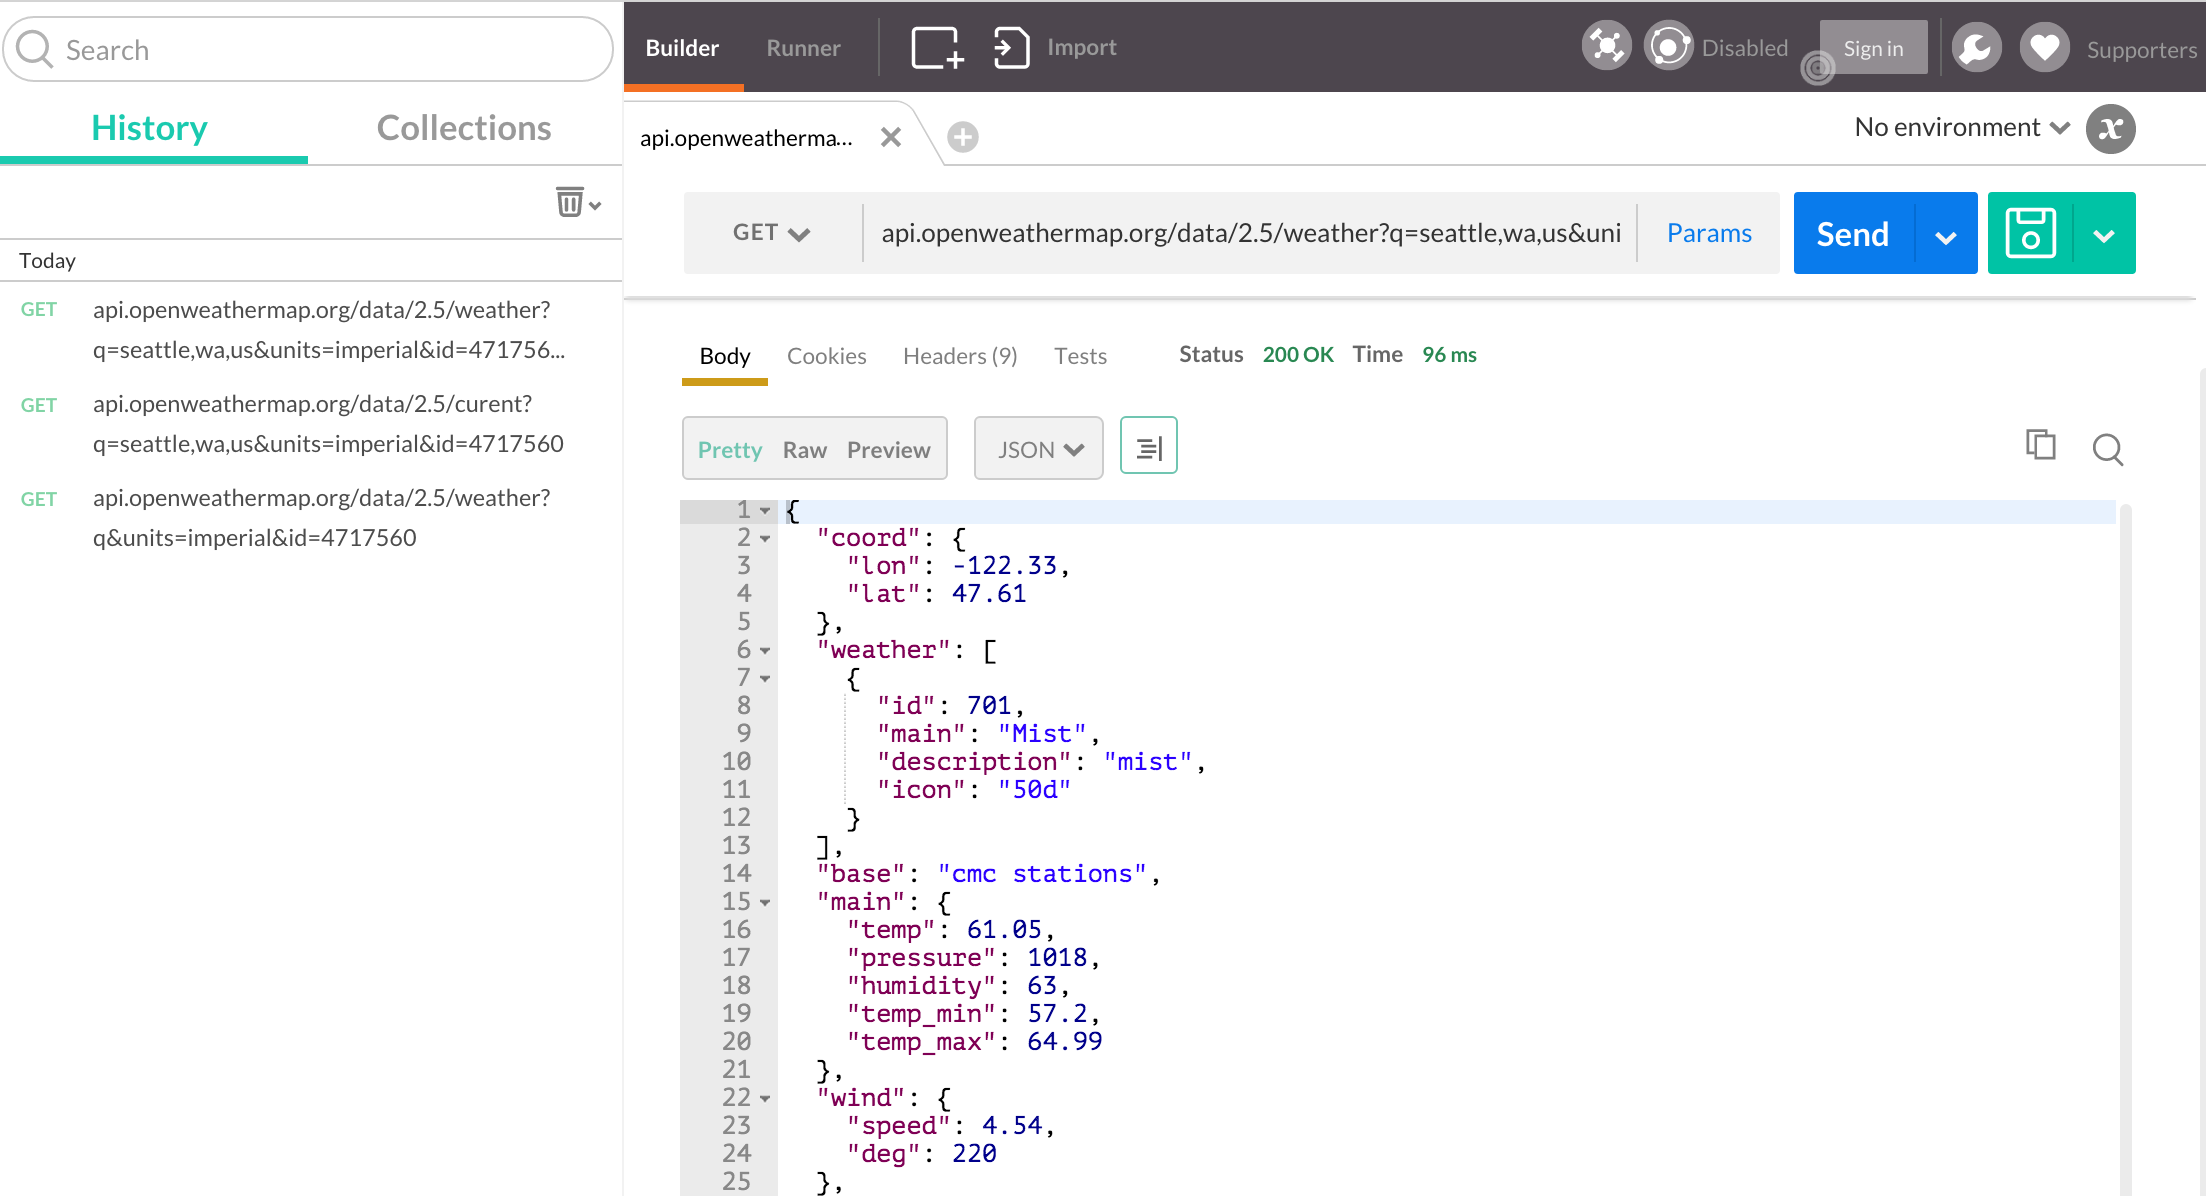
Task: Click the search response magnifier icon
Action: pos(2107,449)
